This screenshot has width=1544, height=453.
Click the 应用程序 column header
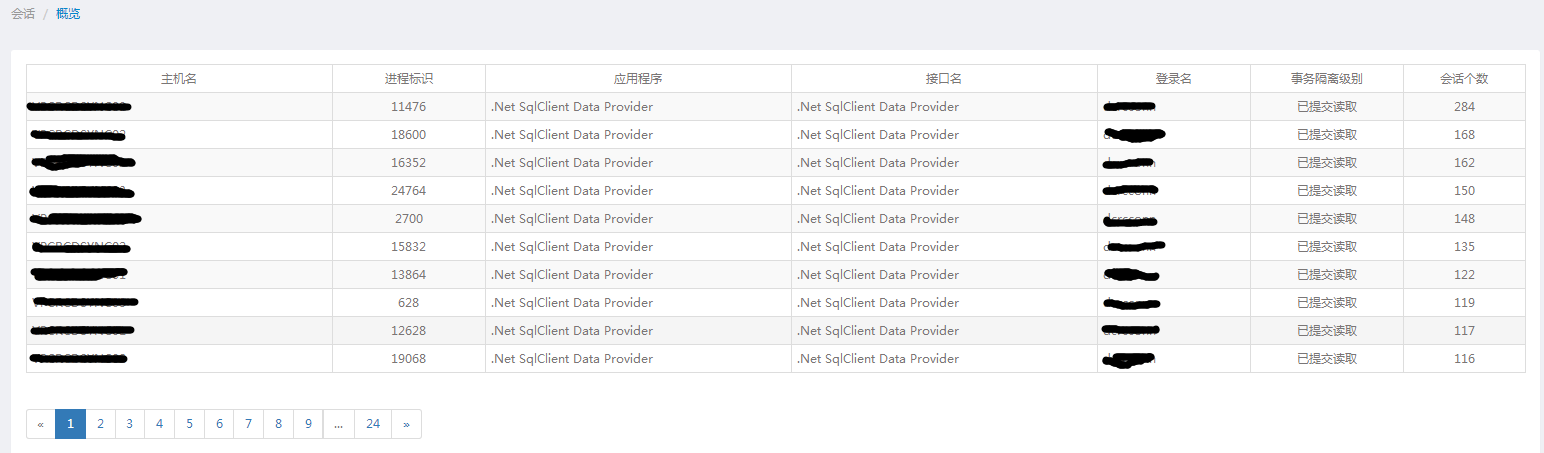coord(638,79)
